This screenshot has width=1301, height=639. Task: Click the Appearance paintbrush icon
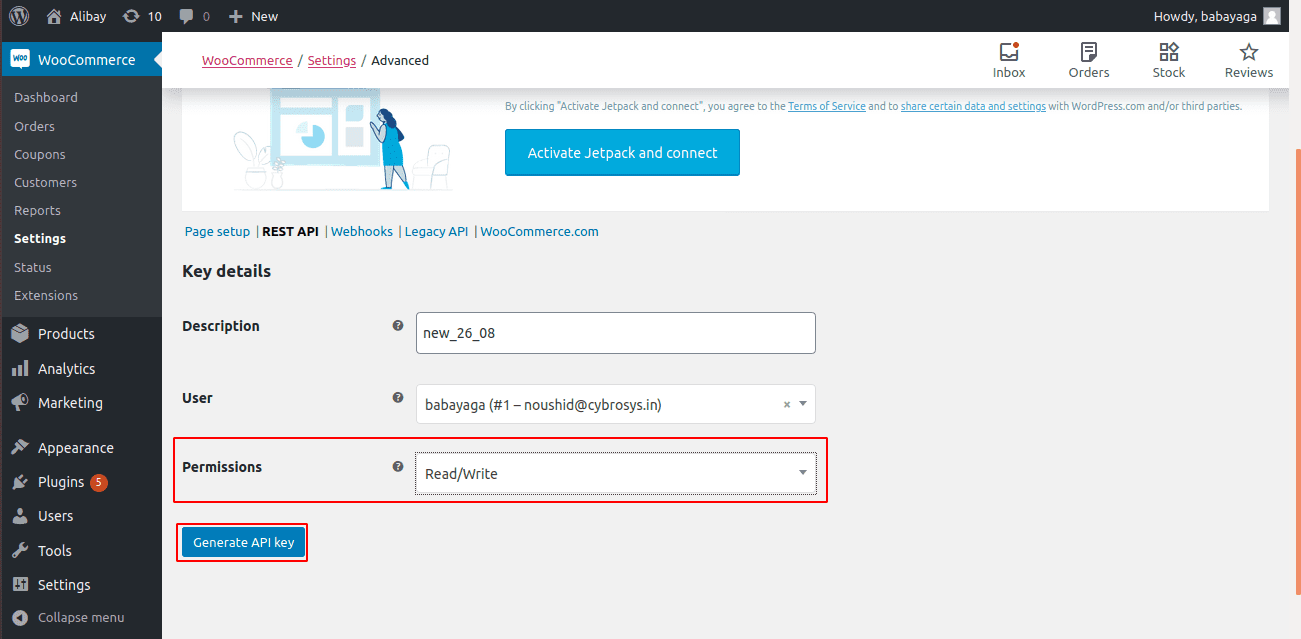pos(20,448)
